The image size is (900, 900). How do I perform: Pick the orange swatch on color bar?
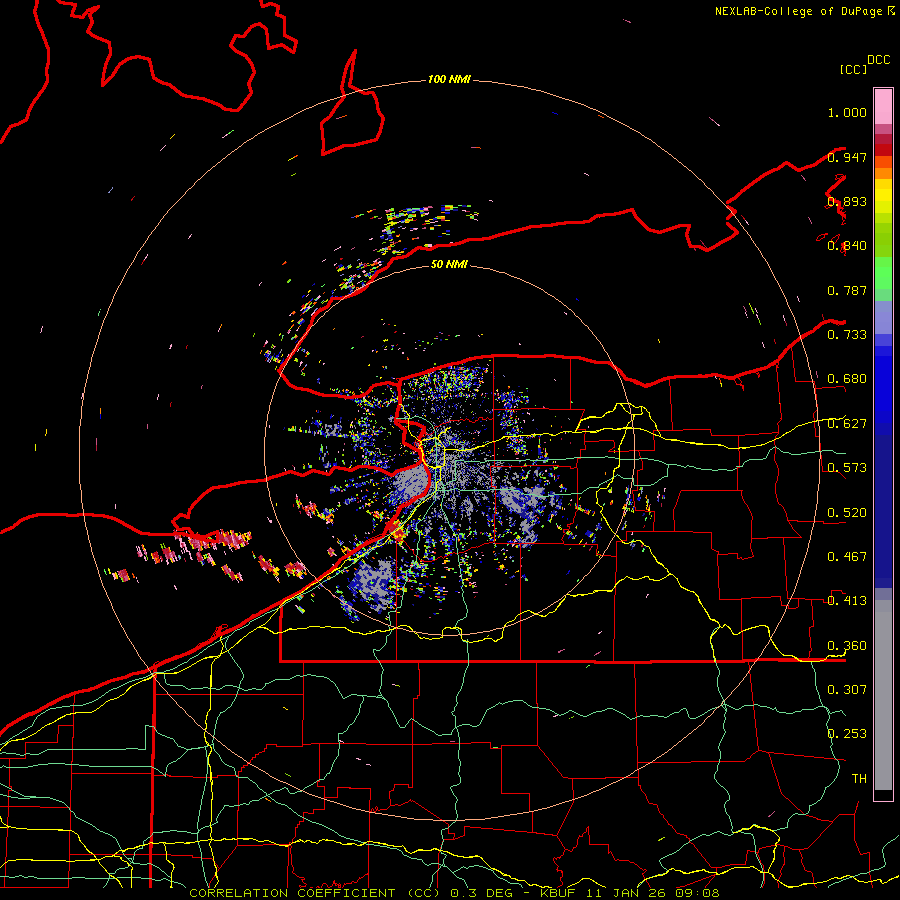(883, 173)
